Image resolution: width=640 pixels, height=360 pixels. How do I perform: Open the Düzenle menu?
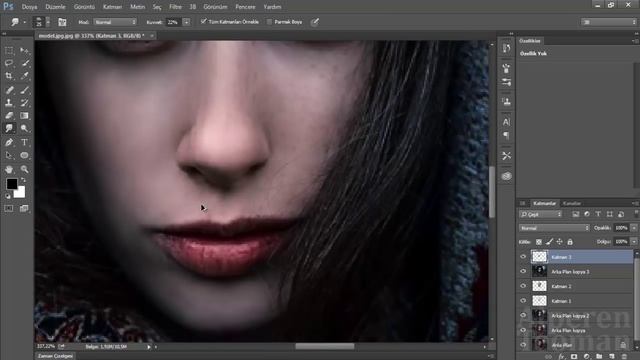click(x=56, y=7)
